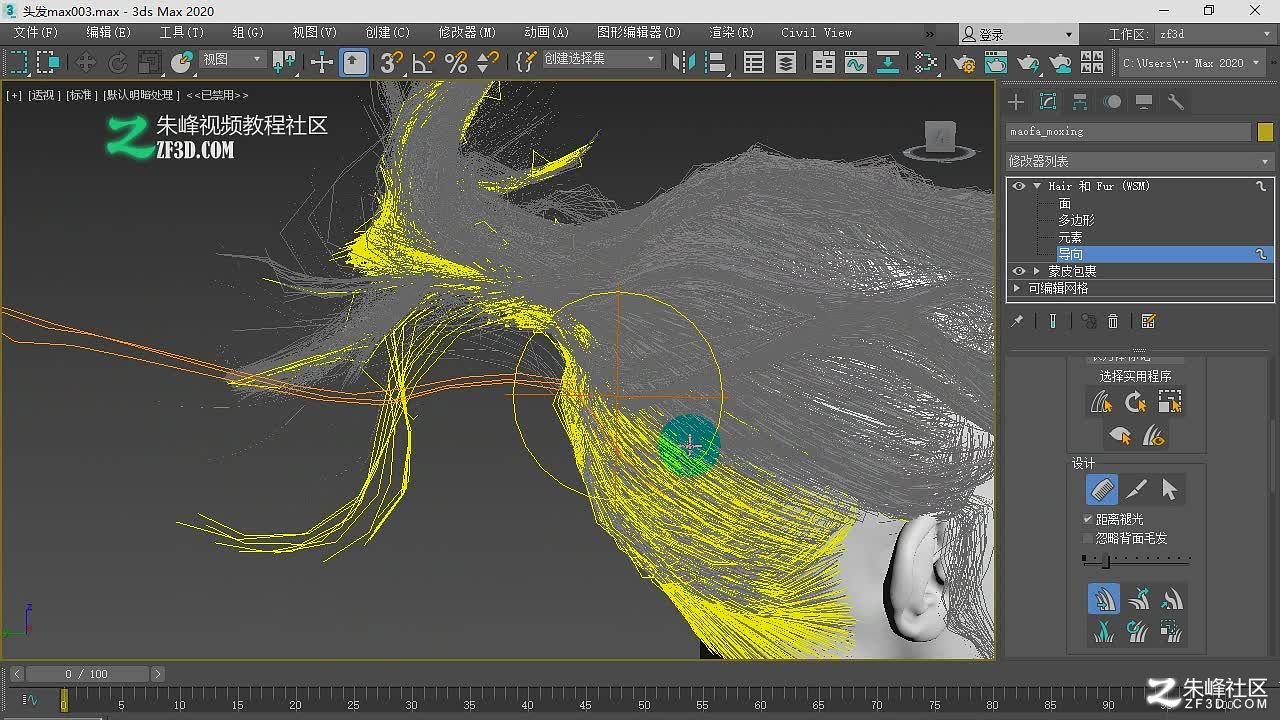
Task: Select the Hair Cut knife tool
Action: coord(1136,490)
